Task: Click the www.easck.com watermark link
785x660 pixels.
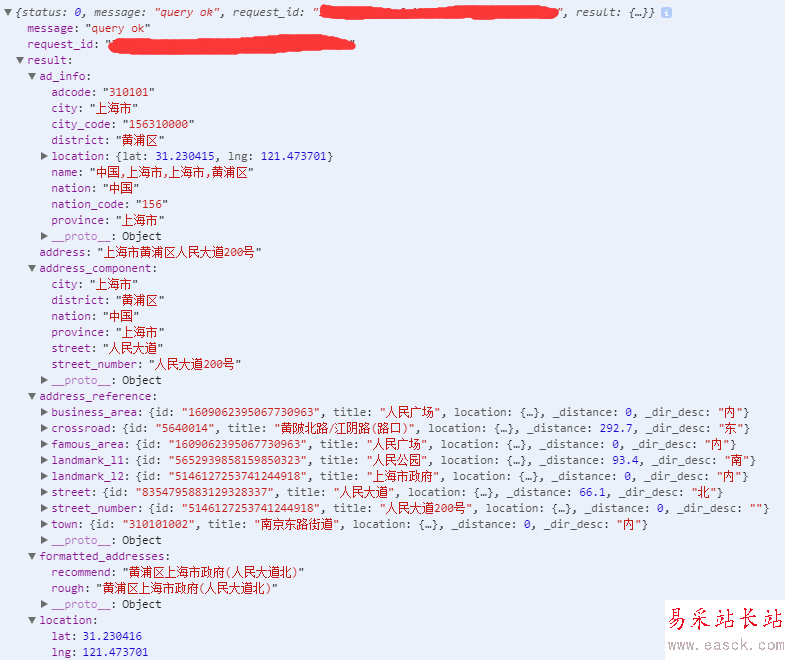Action: 726,645
